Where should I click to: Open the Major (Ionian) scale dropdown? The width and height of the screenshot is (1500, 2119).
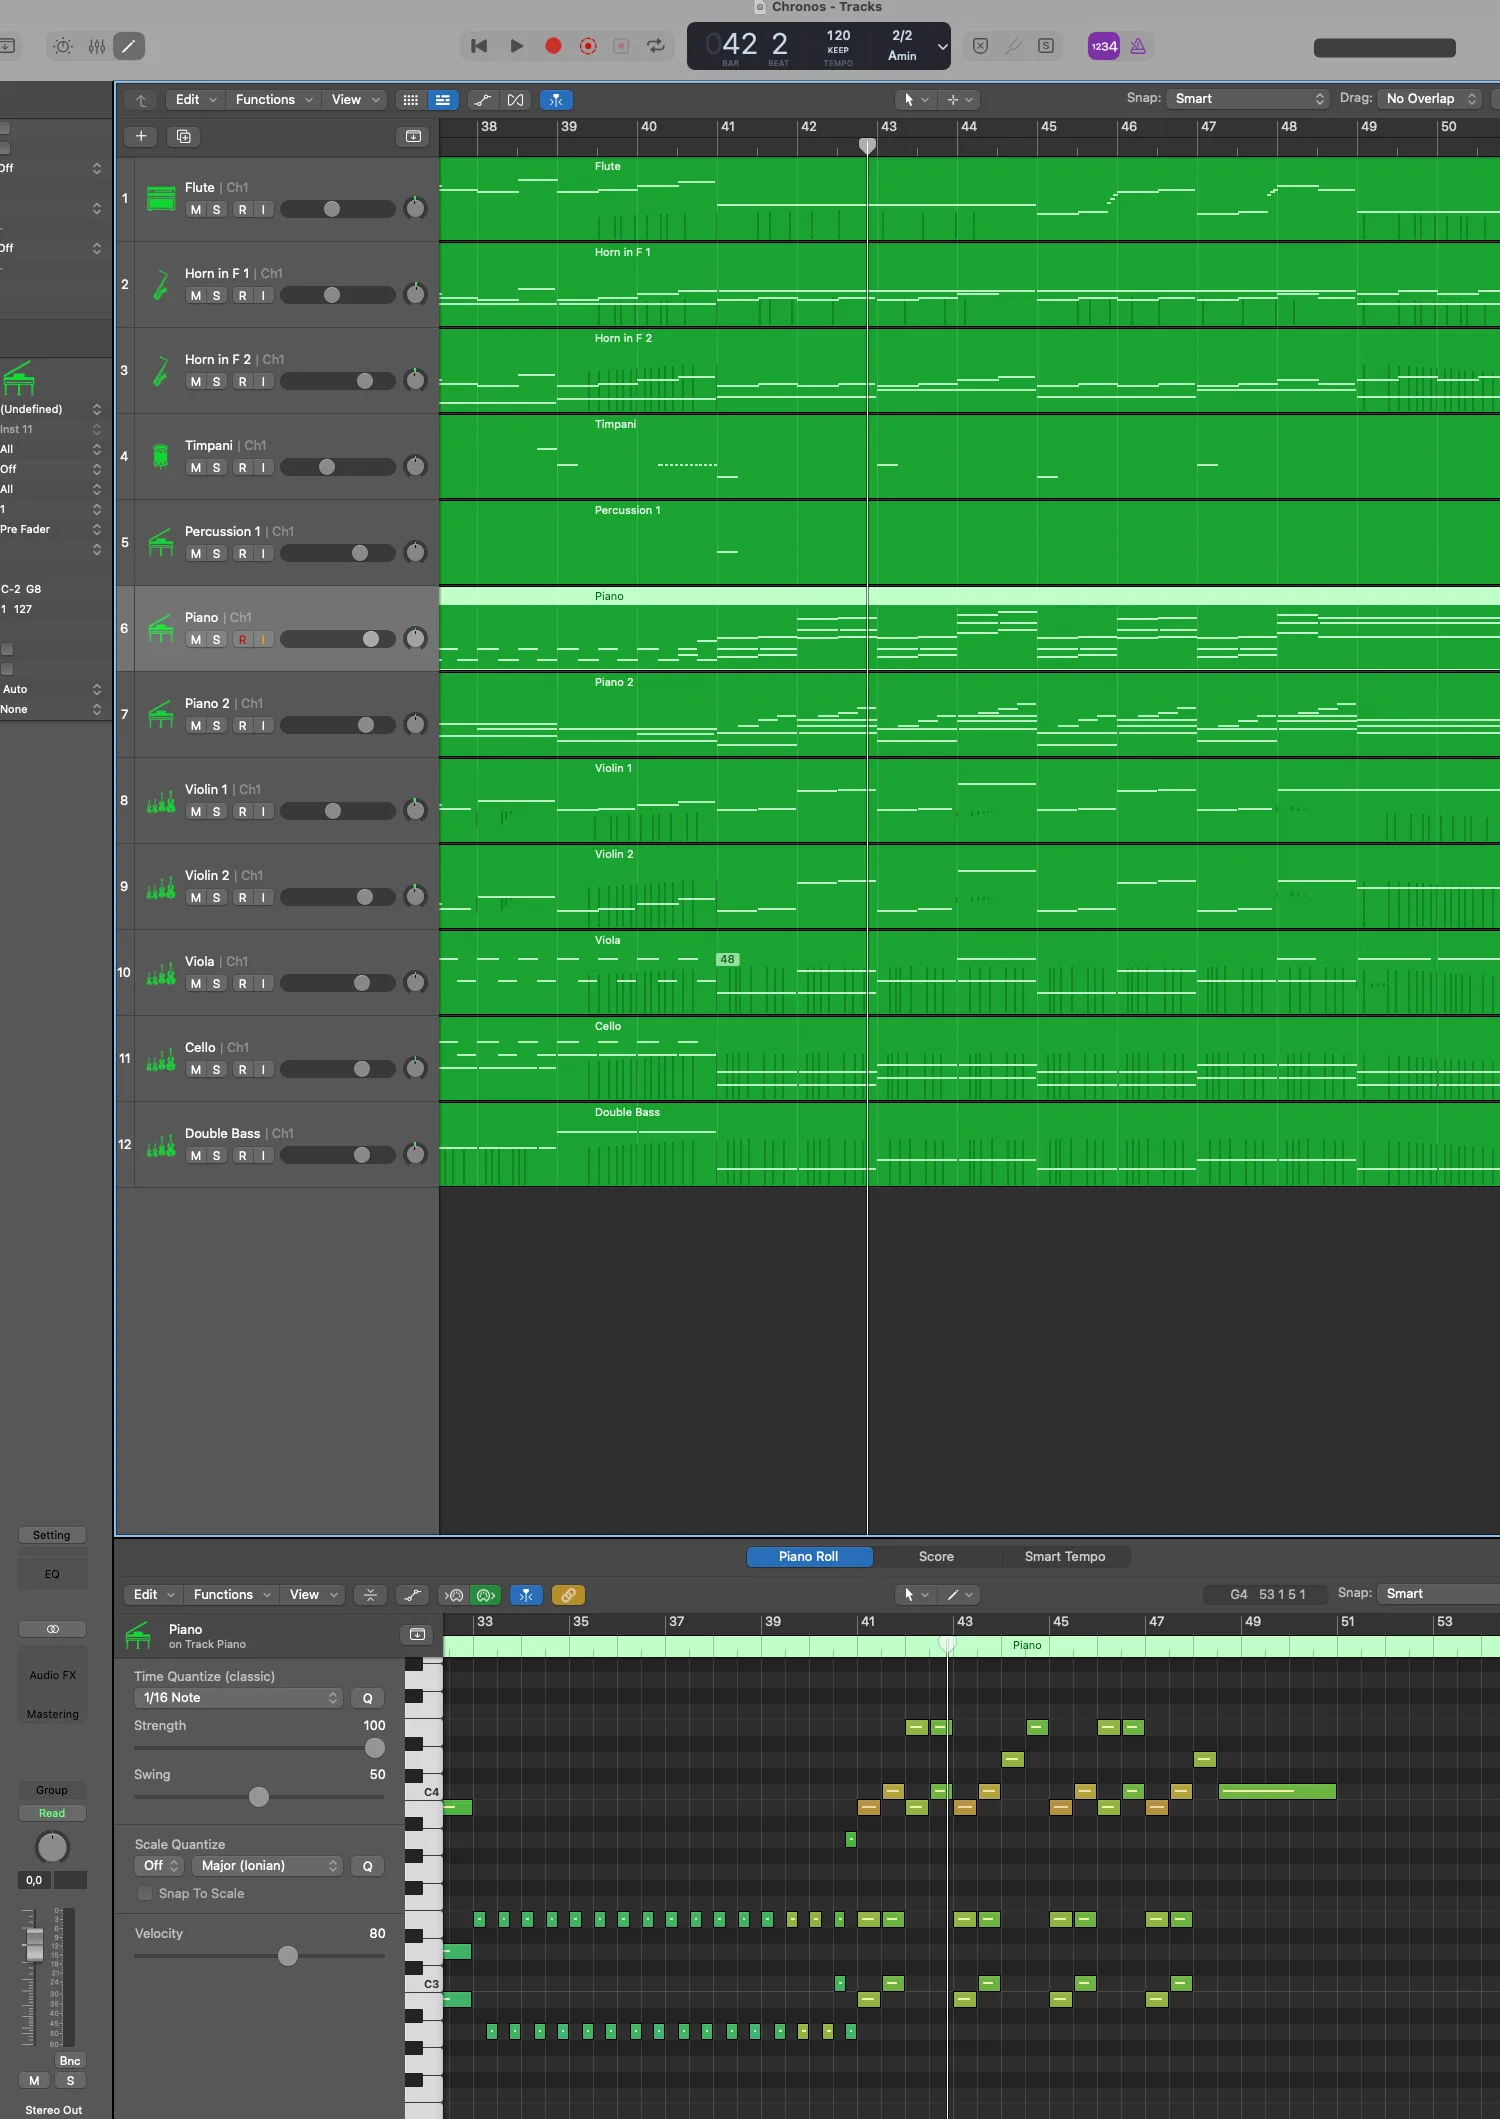(x=267, y=1866)
